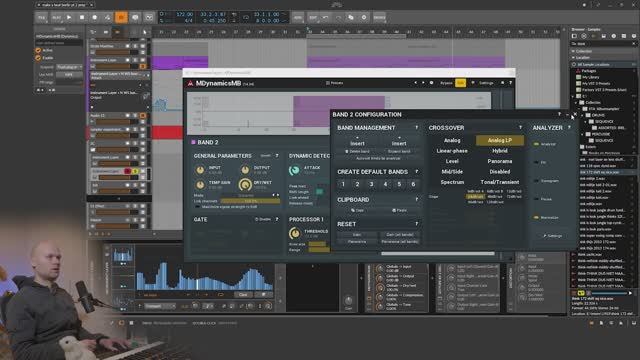Viewport: 640px width, 360px height.
Task: Click the help question mark in MDynamicsMB header
Action: tap(510, 83)
